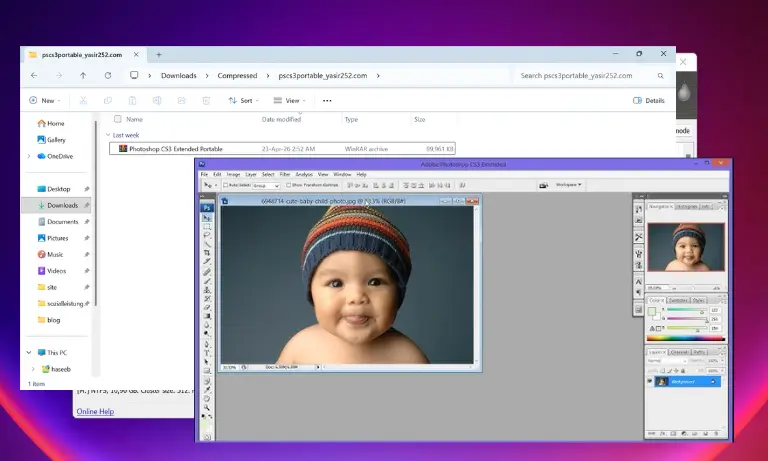Open the See more ellipsis in Explorer
Image resolution: width=768 pixels, height=461 pixels.
click(327, 100)
